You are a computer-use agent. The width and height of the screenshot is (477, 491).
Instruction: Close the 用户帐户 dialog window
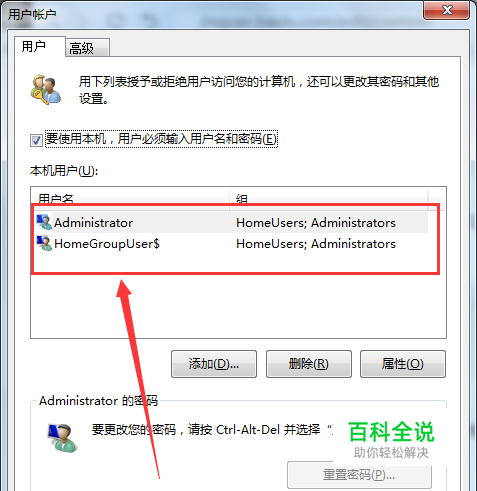point(447,11)
